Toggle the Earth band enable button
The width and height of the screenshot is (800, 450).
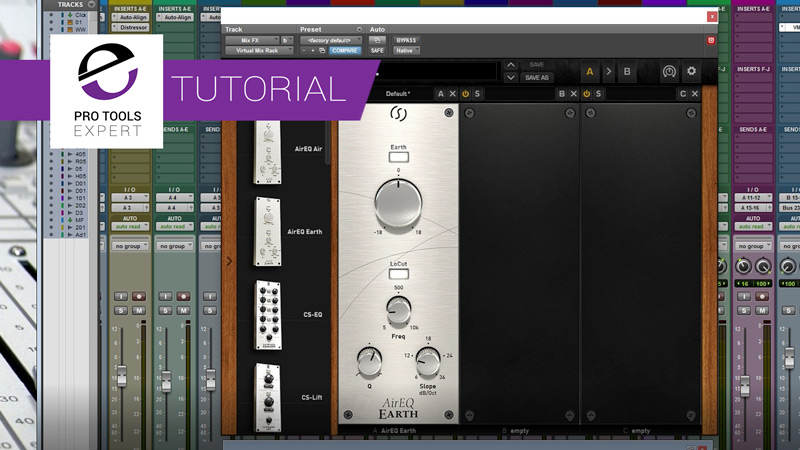click(x=398, y=157)
